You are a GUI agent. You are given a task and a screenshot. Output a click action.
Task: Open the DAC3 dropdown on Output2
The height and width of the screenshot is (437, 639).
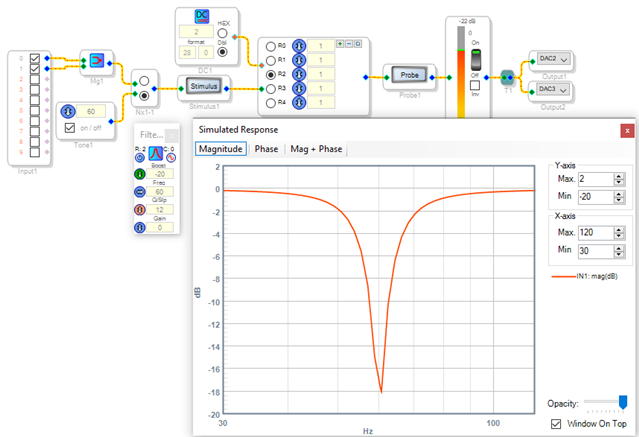553,90
